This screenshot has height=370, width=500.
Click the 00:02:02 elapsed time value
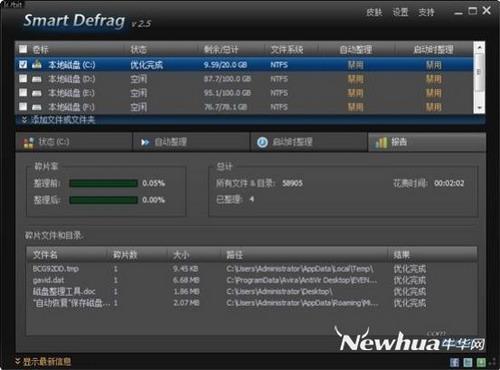(x=449, y=183)
